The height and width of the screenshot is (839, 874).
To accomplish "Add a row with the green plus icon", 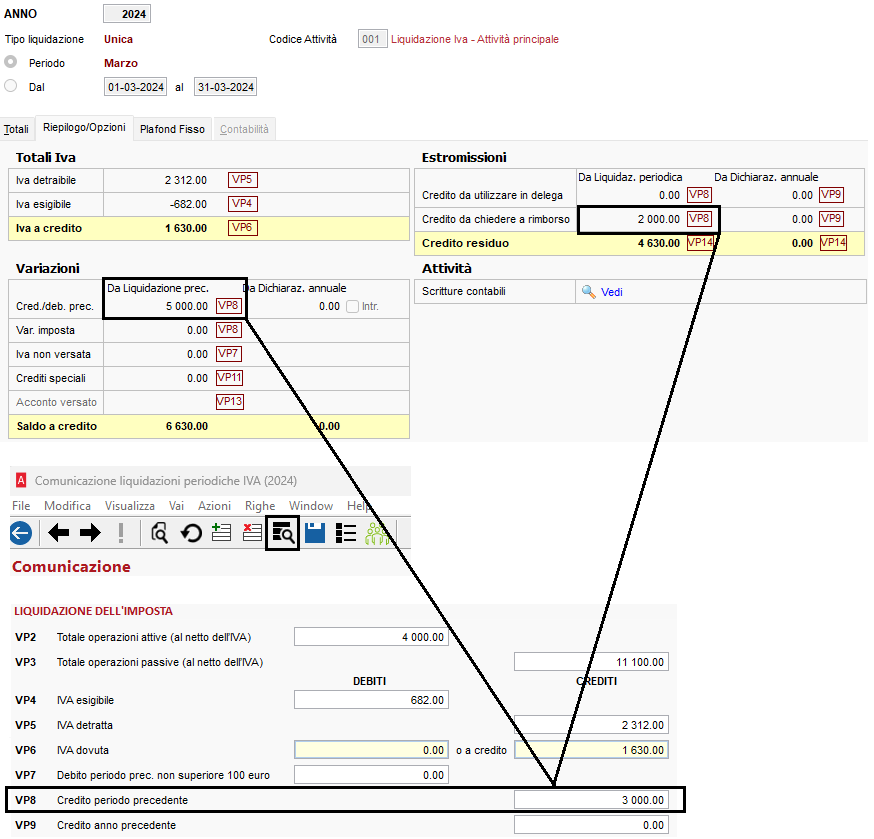I will [221, 532].
